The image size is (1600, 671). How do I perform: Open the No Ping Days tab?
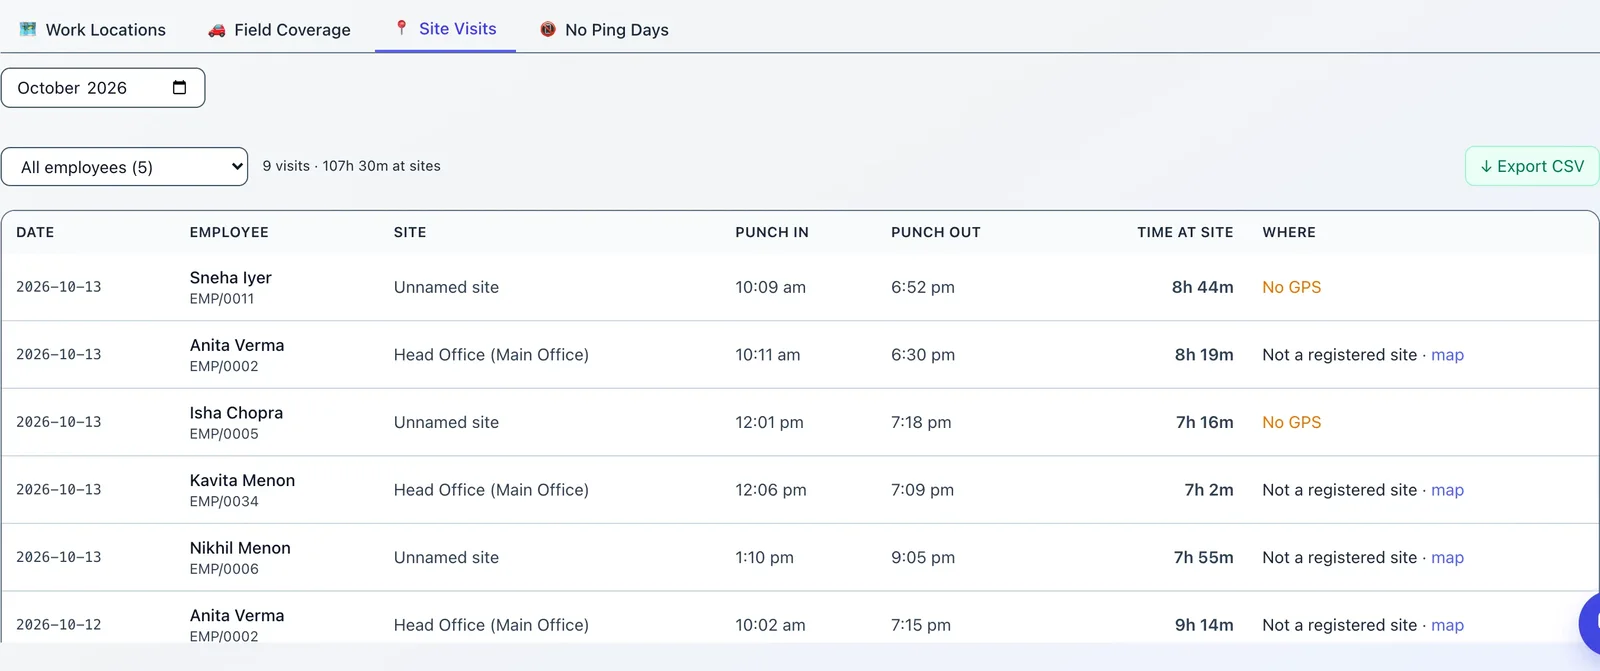tap(604, 30)
